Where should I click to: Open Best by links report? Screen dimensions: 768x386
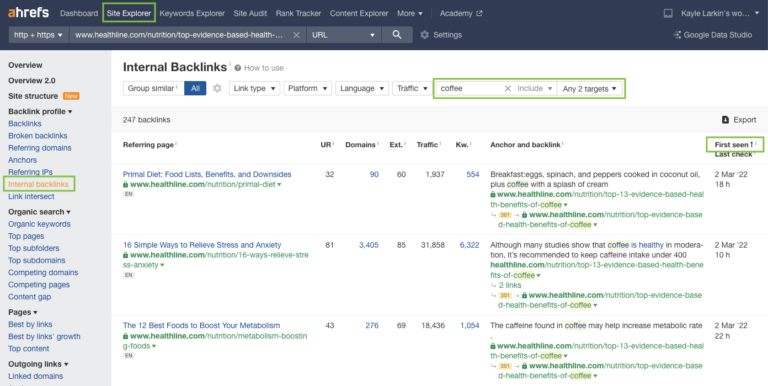[x=30, y=324]
